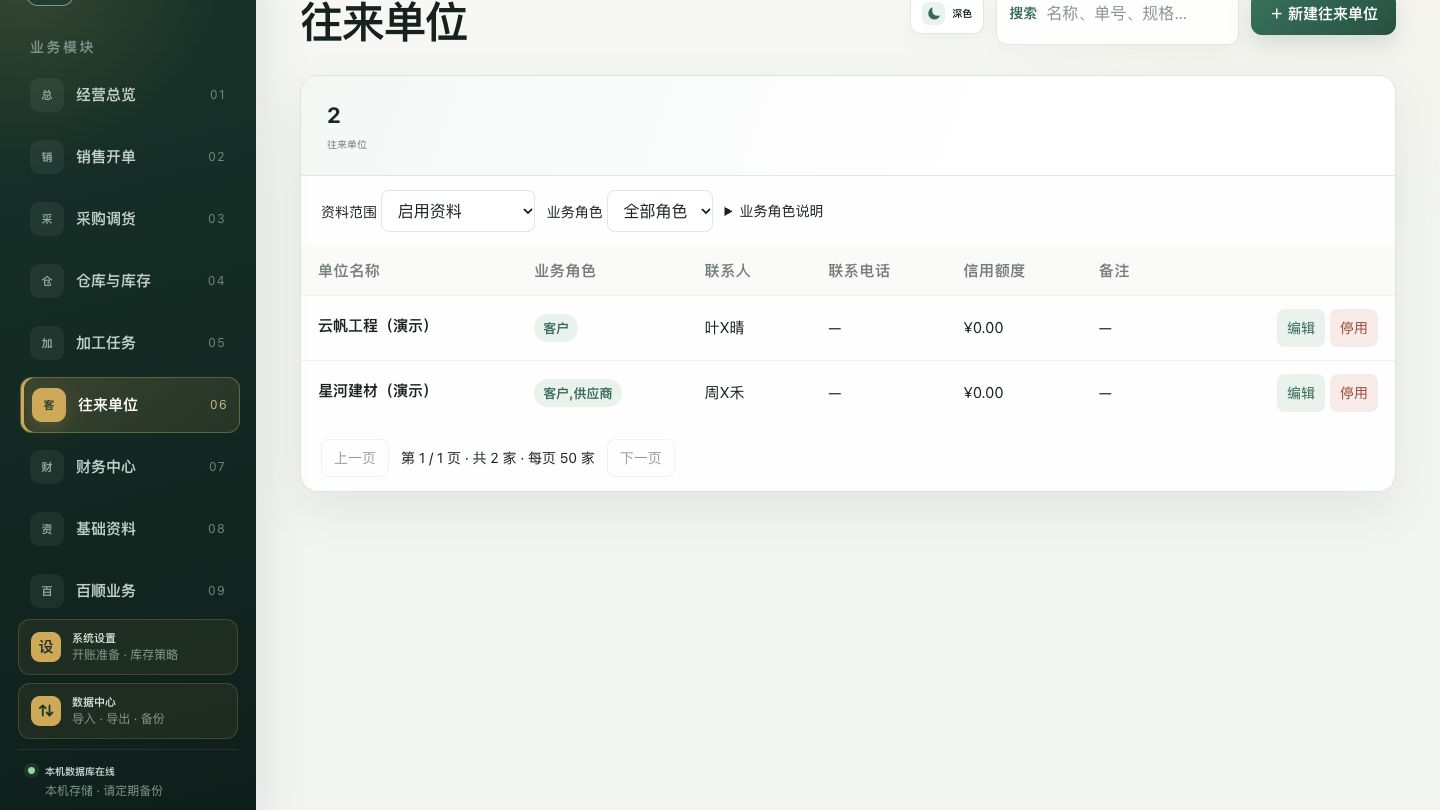The height and width of the screenshot is (810, 1440).
Task: Click the 财 icon for 财务中心
Action: click(x=47, y=467)
